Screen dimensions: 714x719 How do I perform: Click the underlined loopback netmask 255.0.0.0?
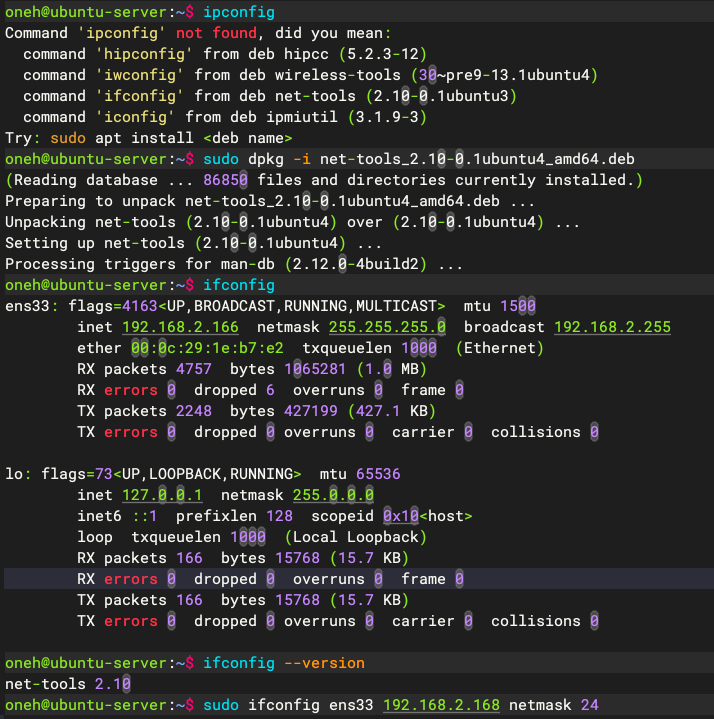(x=333, y=495)
